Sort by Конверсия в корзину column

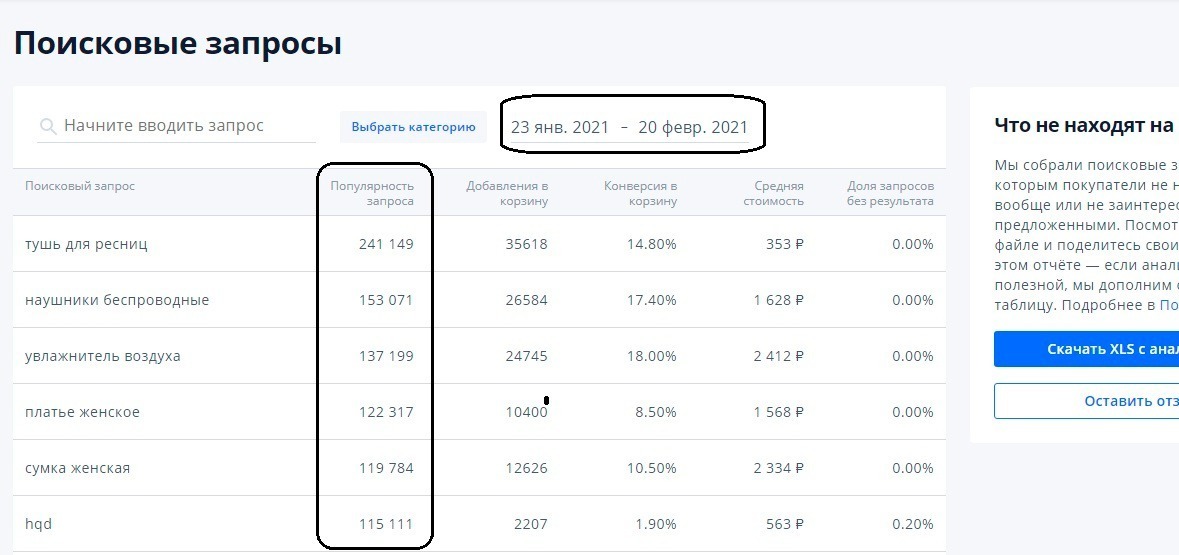(x=640, y=193)
